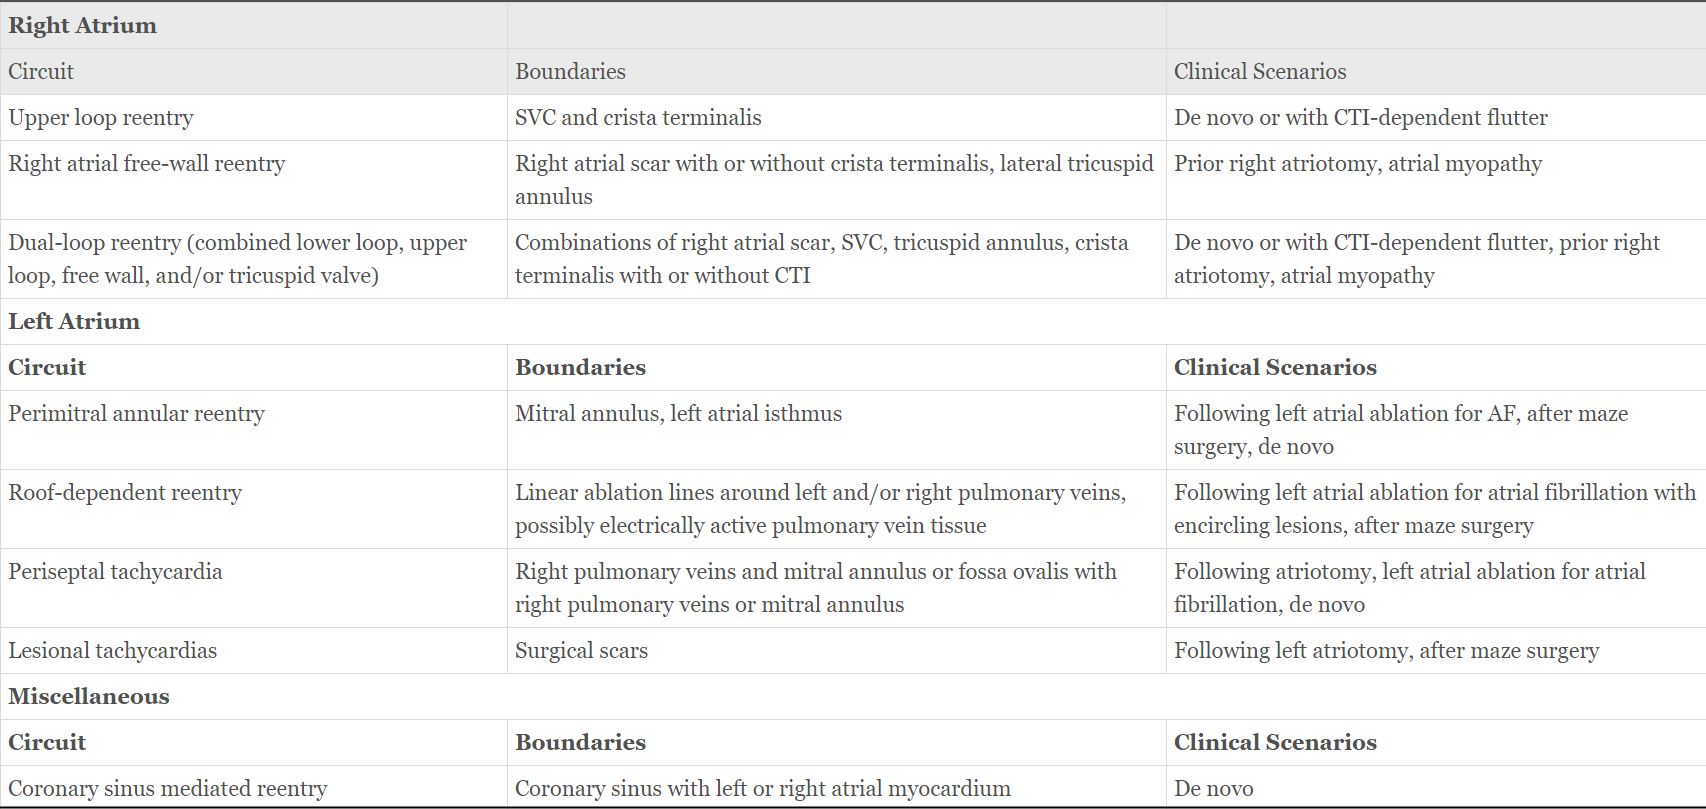1706x809 pixels.
Task: Click "Mitral annulus, left atrial isthmus" cell
Action: tap(678, 413)
